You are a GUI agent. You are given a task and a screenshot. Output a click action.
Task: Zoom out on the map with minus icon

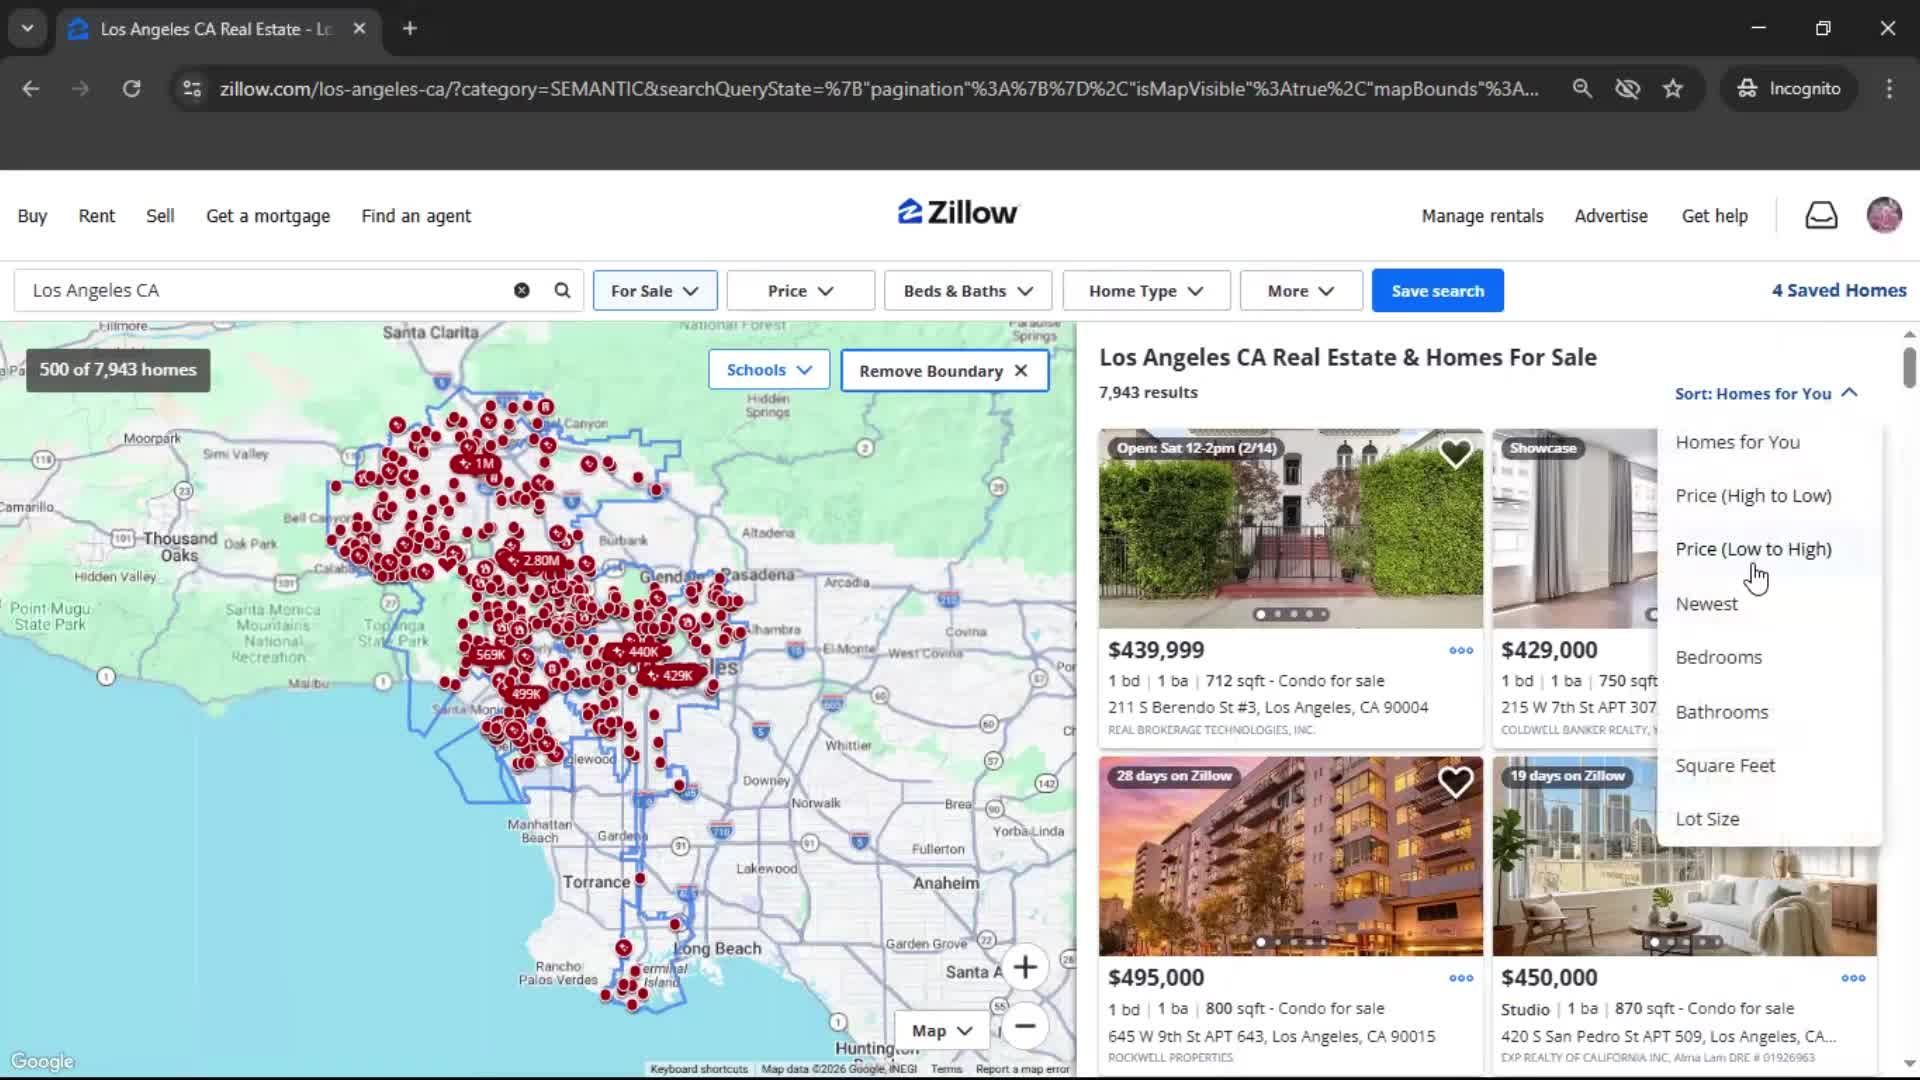(x=1026, y=1027)
